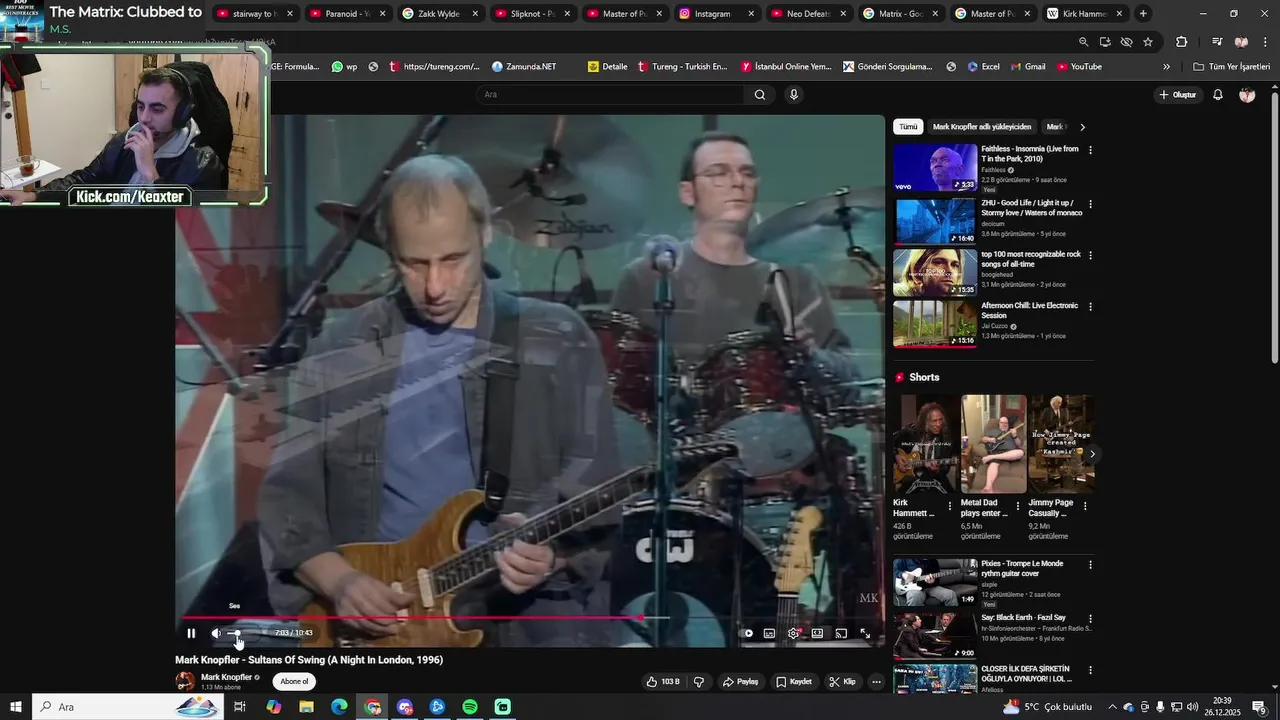
Task: Toggle subtitles in the video player
Action: (x=769, y=633)
